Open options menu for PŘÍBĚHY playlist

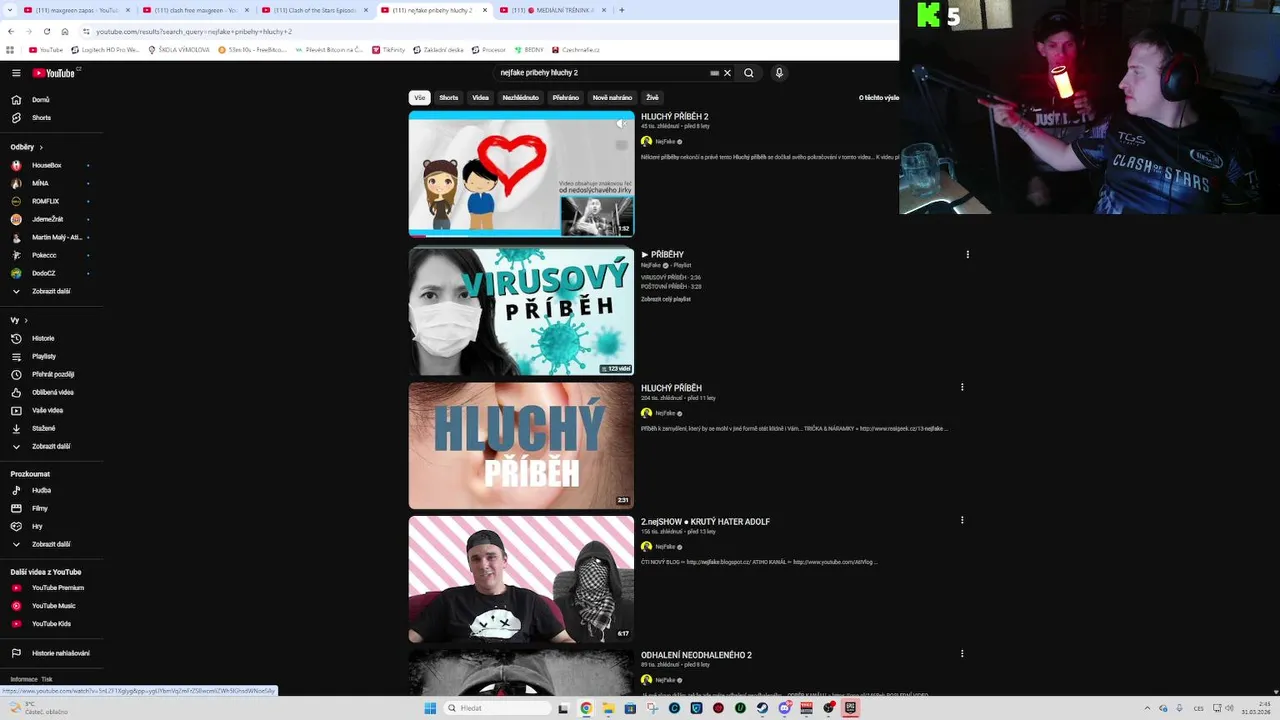pyautogui.click(x=967, y=254)
